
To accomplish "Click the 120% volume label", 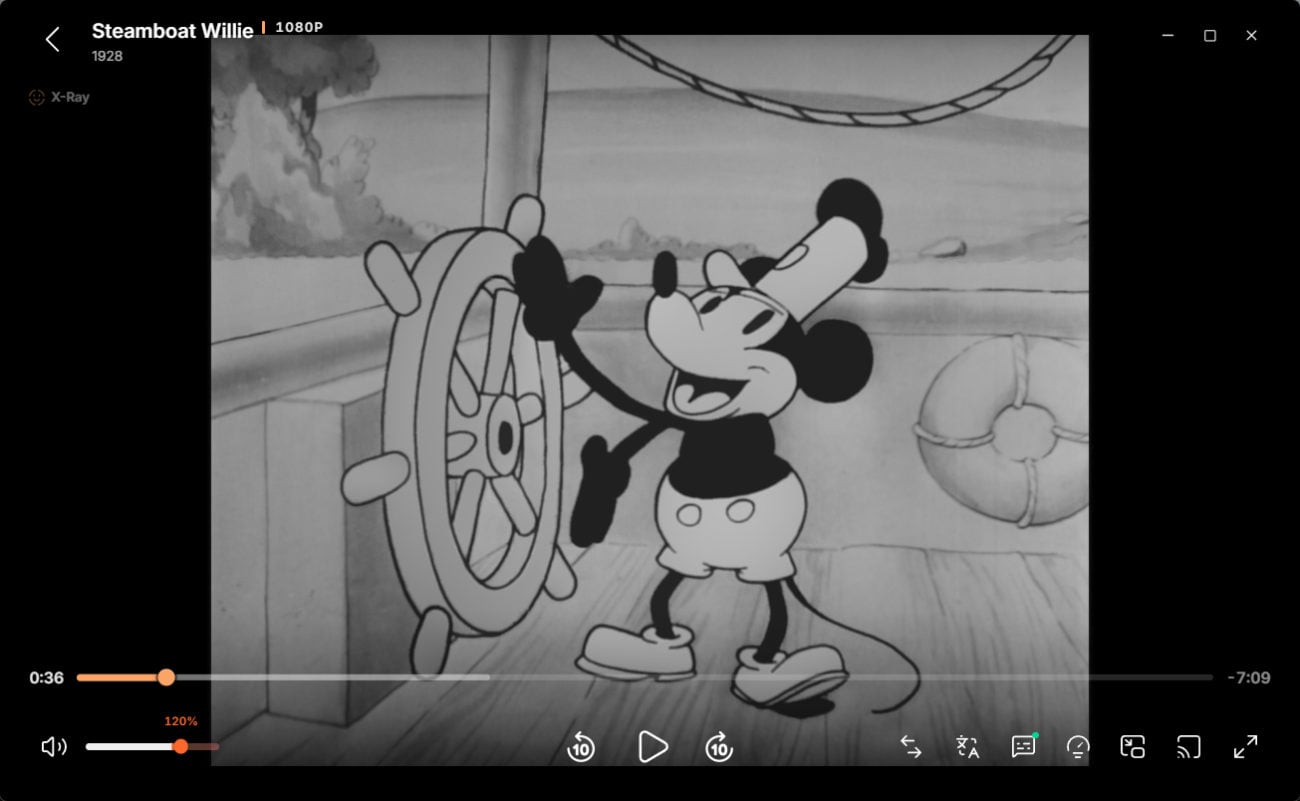I will click(181, 721).
